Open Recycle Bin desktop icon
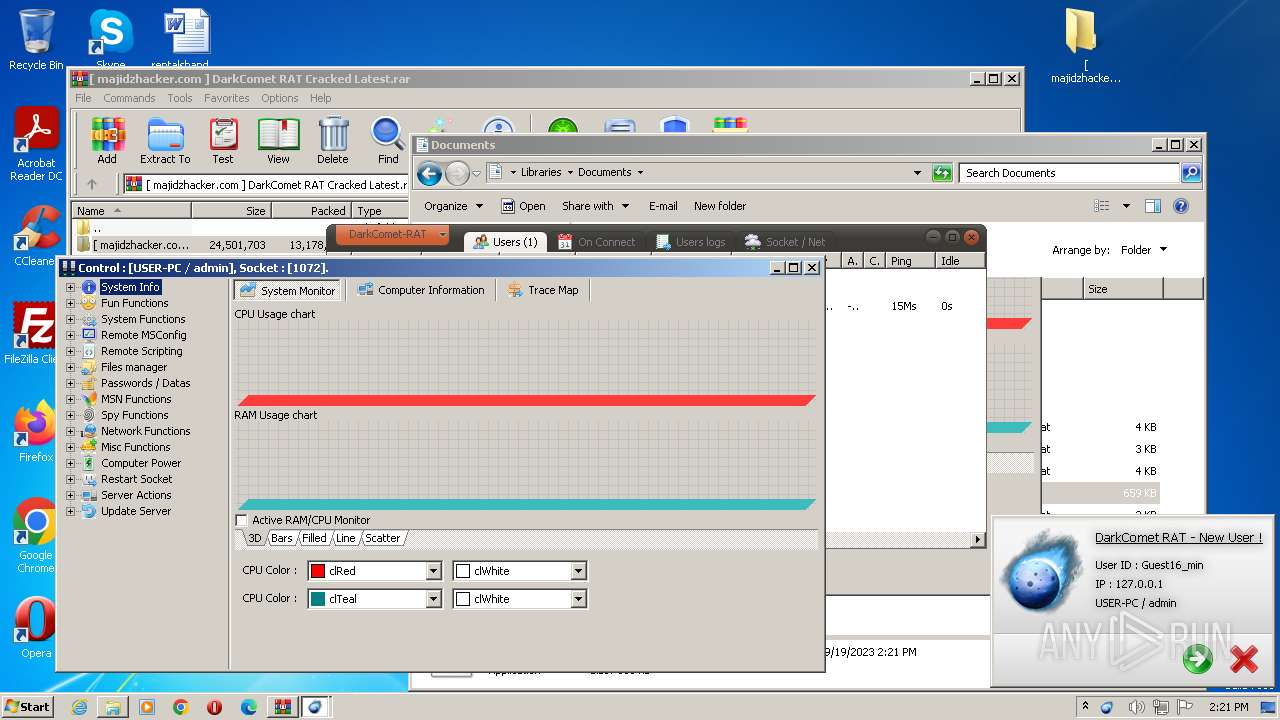 pos(36,40)
